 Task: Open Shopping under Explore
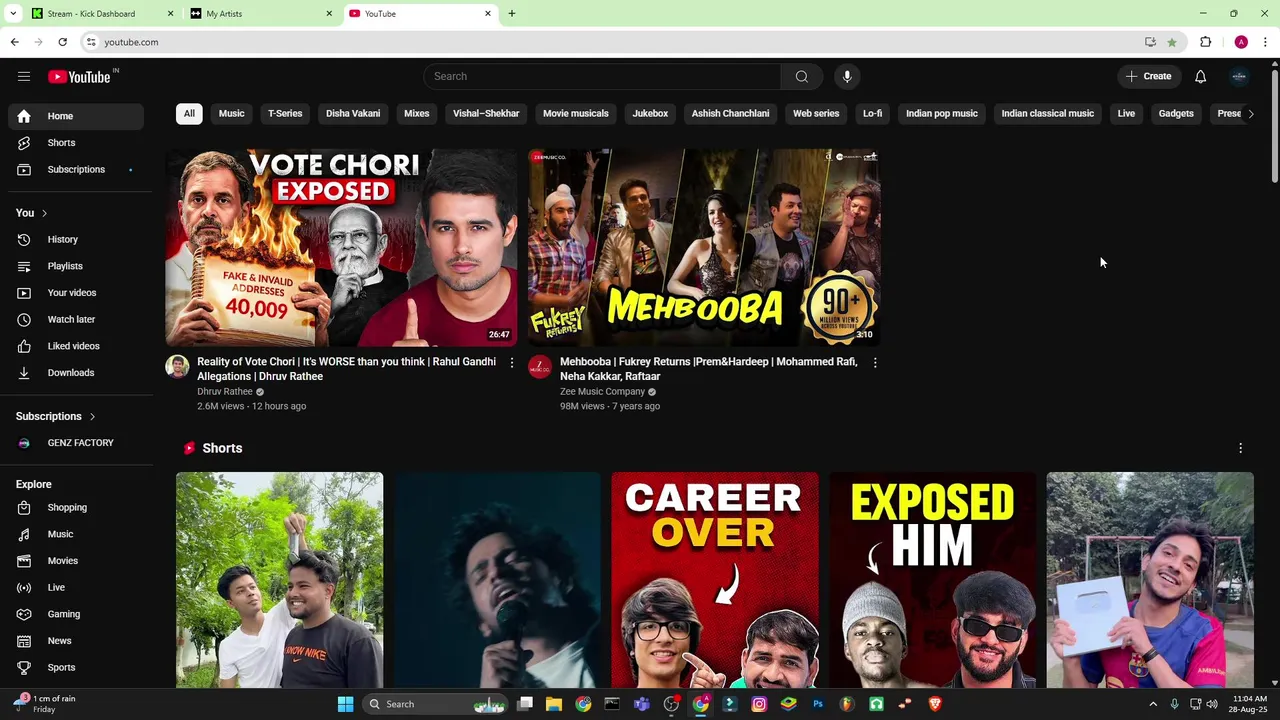[76, 508]
